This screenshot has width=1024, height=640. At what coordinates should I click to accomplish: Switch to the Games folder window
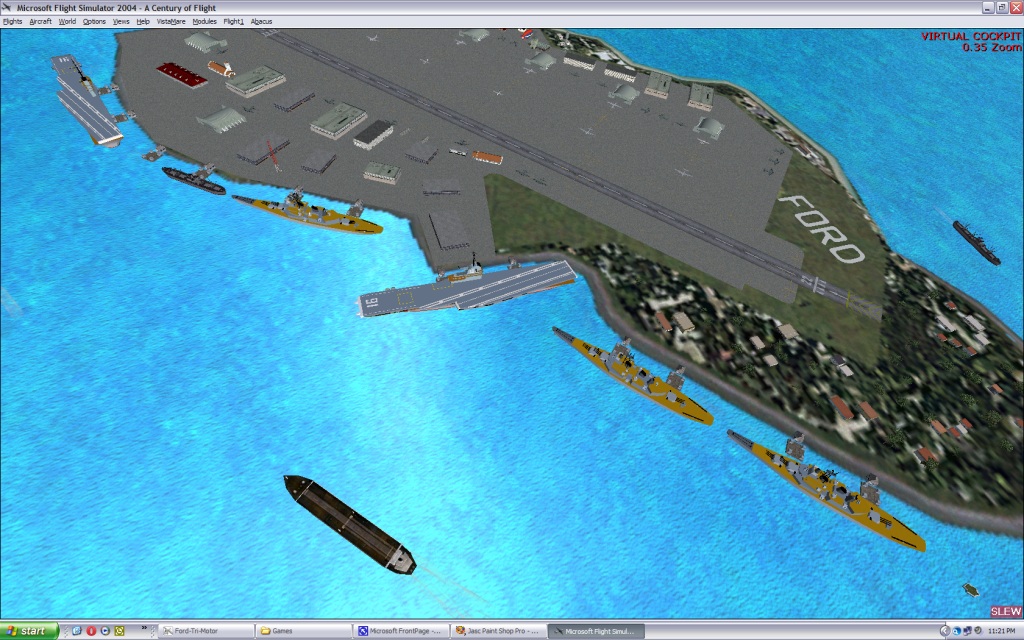pos(303,631)
